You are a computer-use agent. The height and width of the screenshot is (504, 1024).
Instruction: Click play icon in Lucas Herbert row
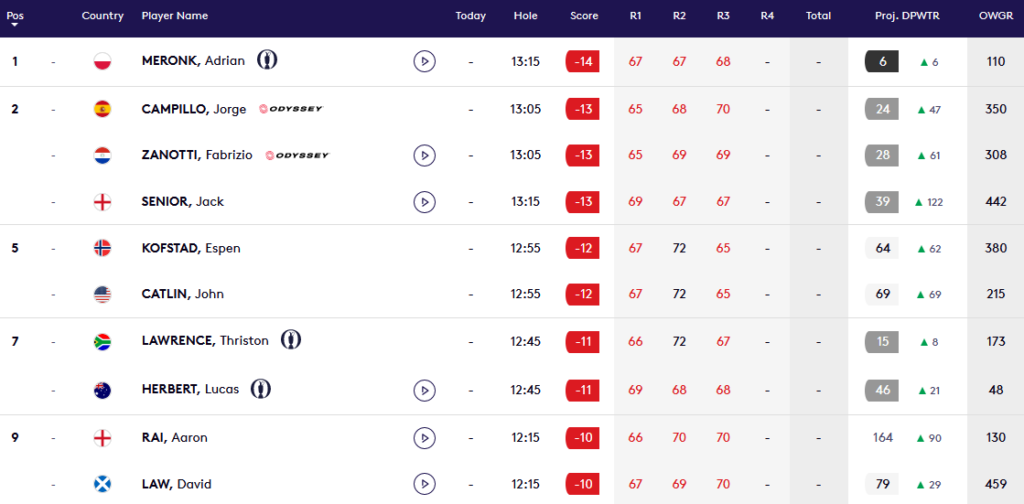[x=424, y=390]
